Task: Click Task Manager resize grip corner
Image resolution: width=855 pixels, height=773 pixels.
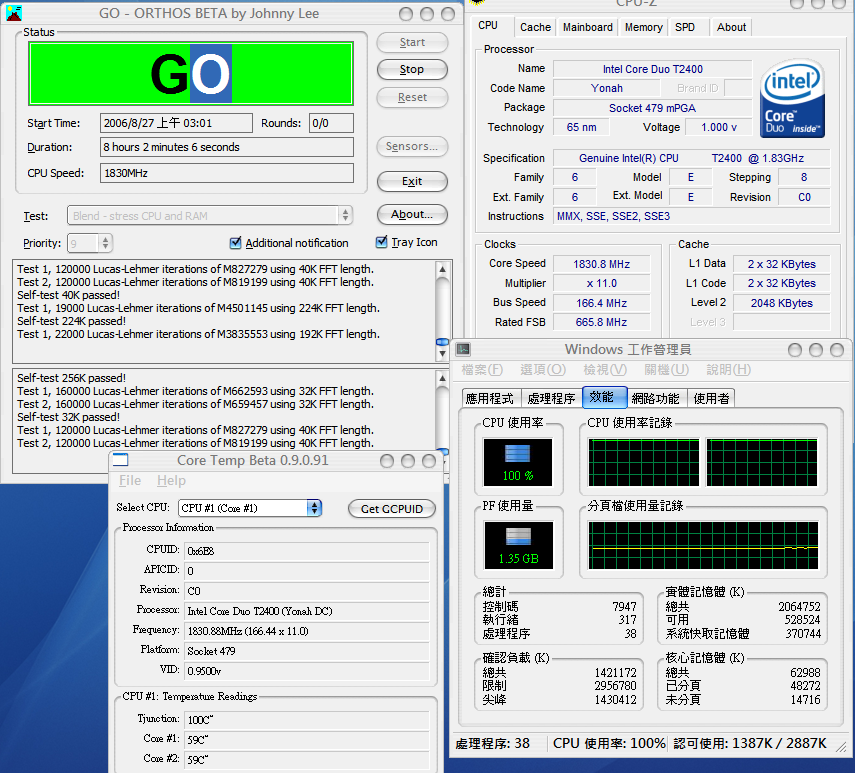Action: (842, 747)
